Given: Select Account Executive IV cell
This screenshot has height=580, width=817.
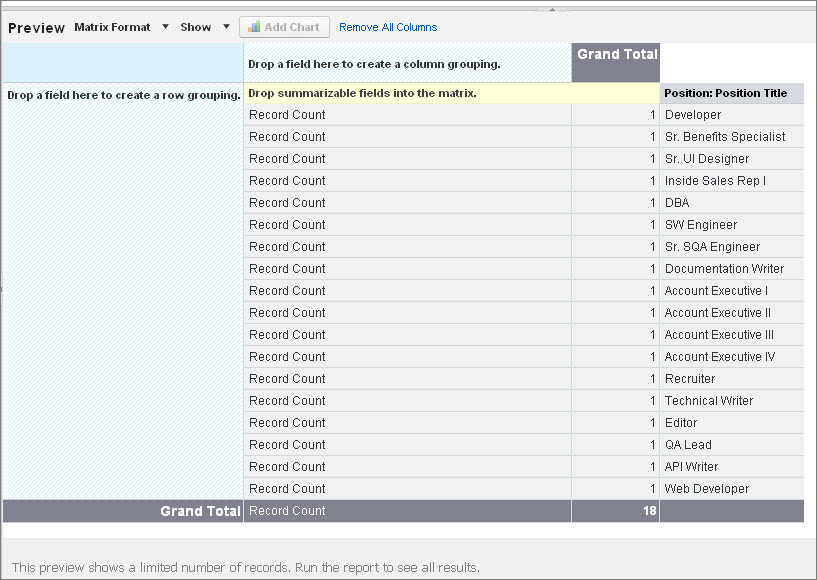Looking at the screenshot, I should 732,356.
